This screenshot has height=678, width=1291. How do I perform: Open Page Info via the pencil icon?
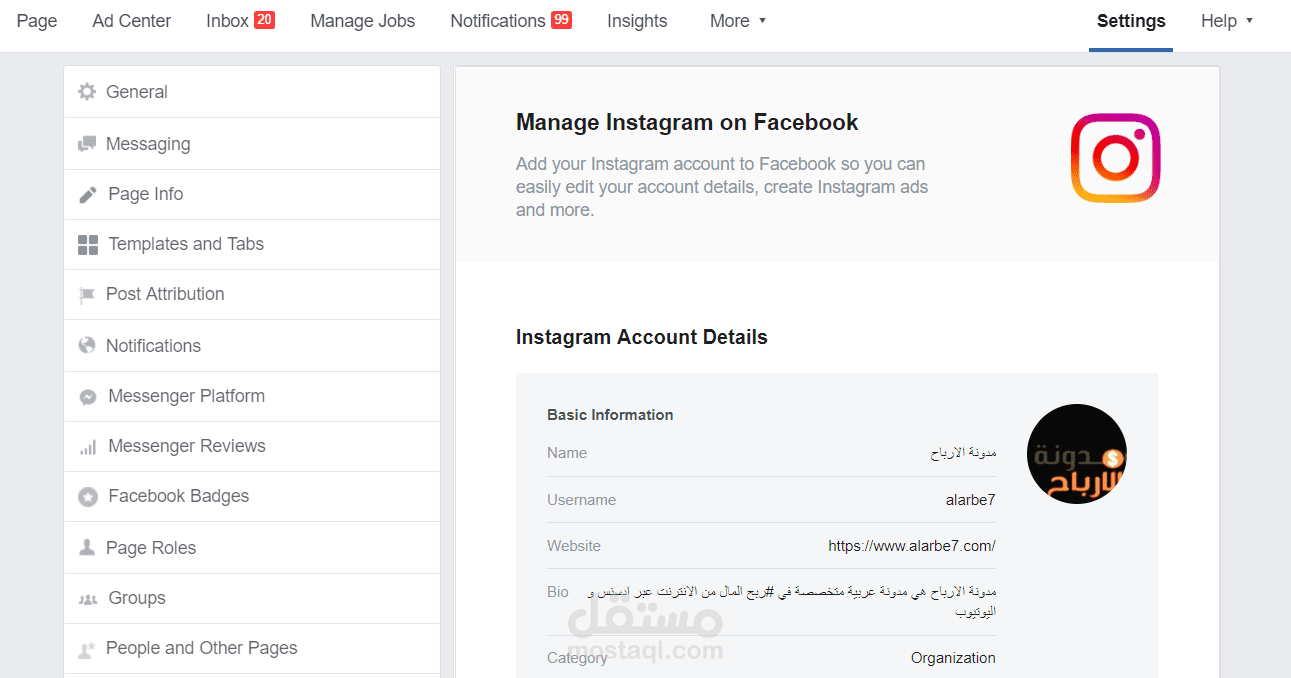point(88,193)
